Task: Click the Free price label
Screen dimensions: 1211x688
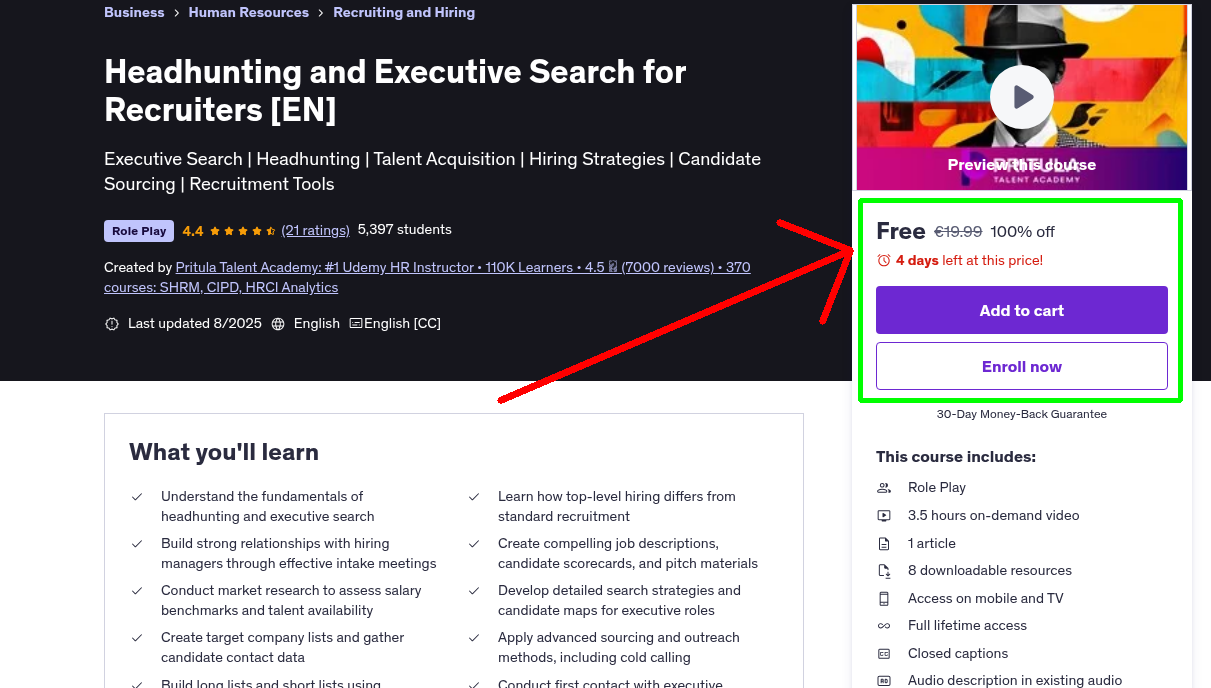Action: point(901,231)
